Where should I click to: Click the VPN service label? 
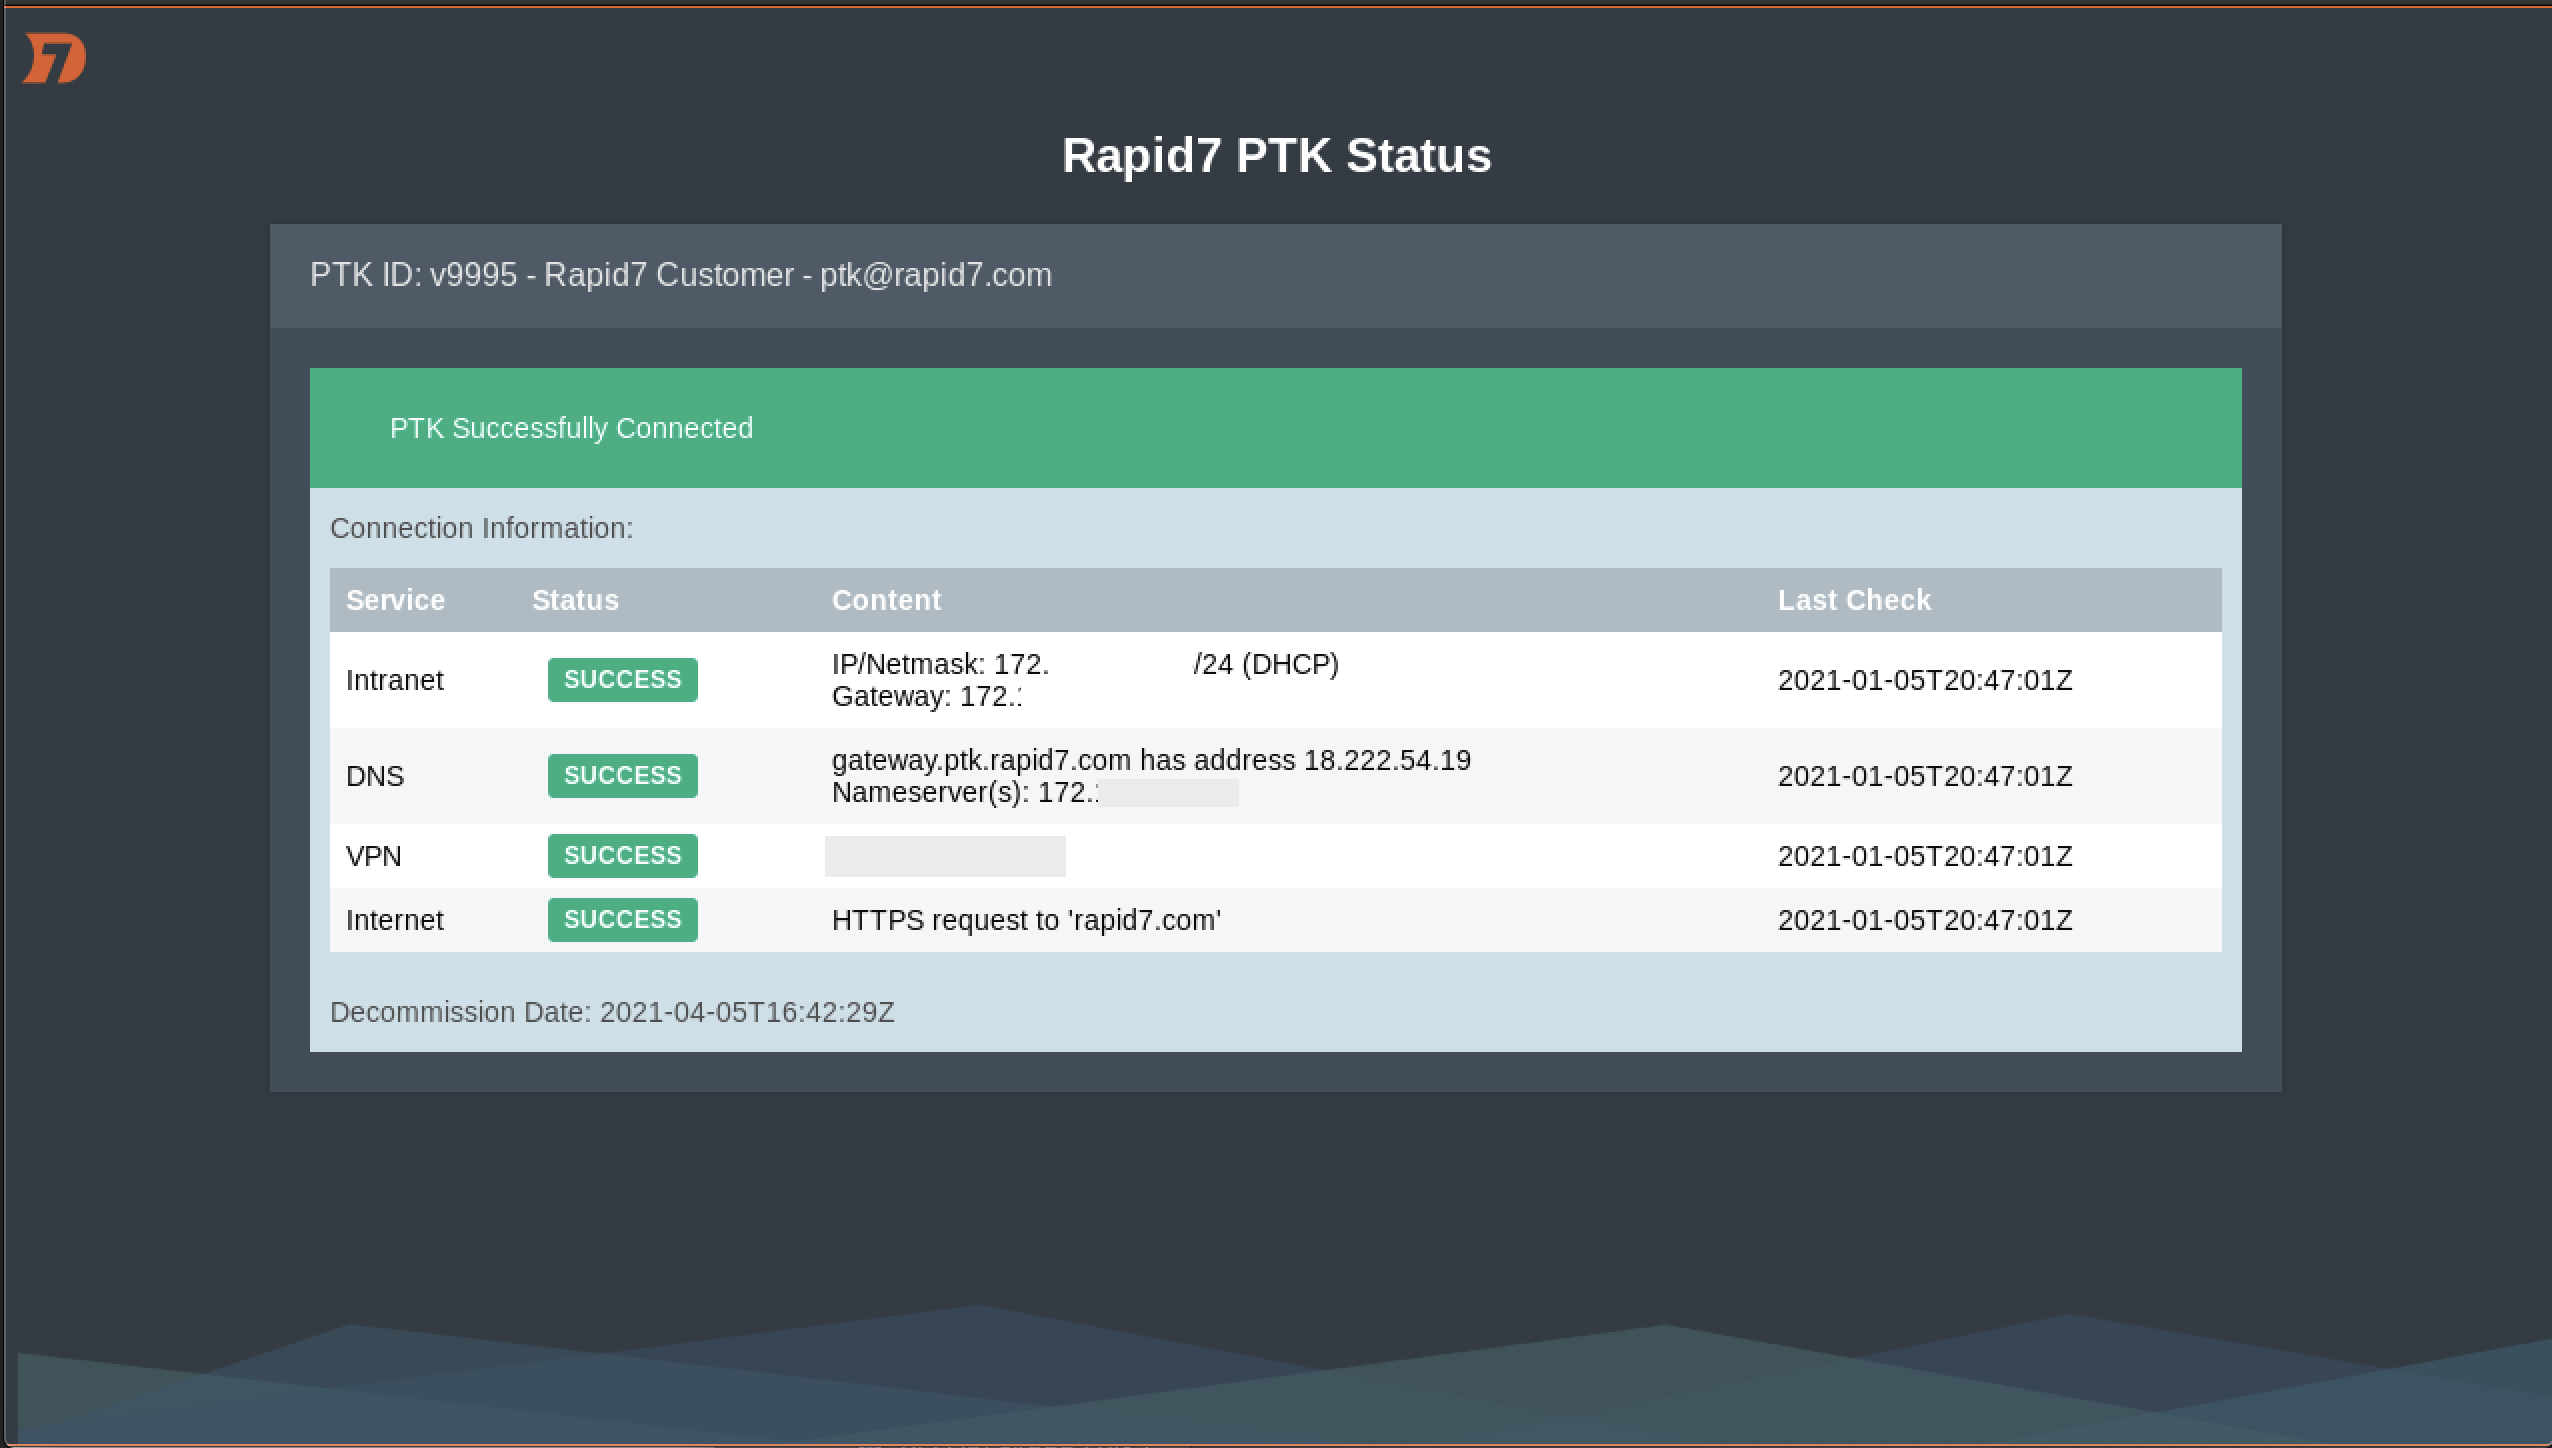[373, 856]
